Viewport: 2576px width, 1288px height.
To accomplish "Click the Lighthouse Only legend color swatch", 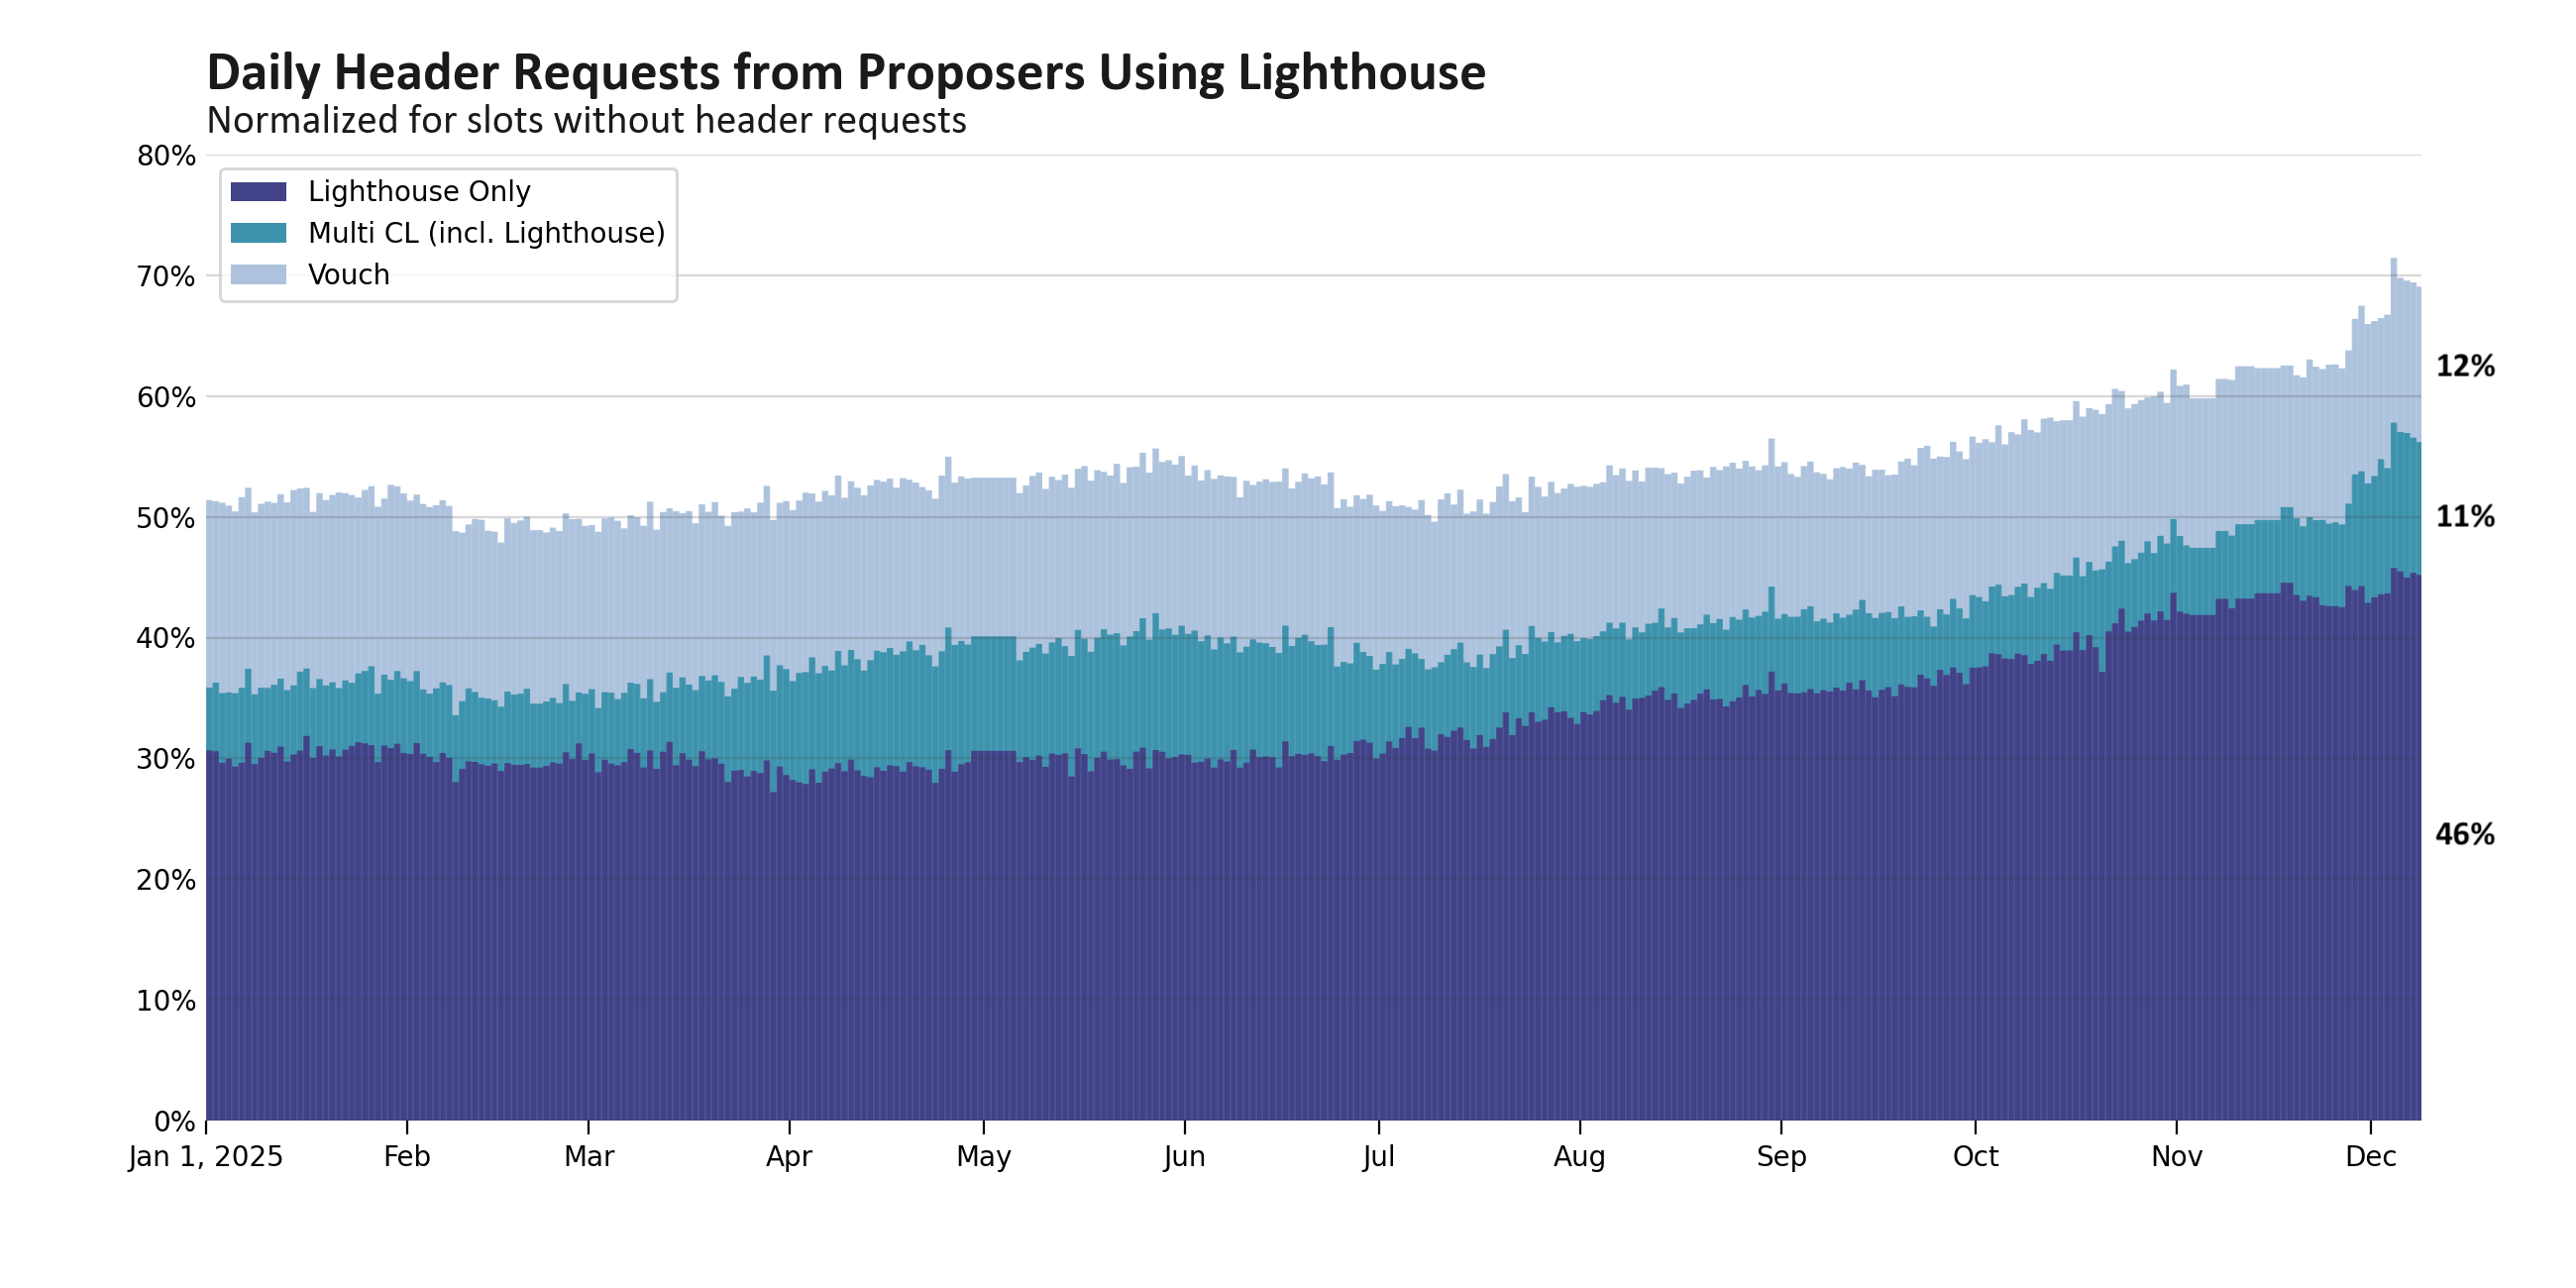I will (x=258, y=191).
